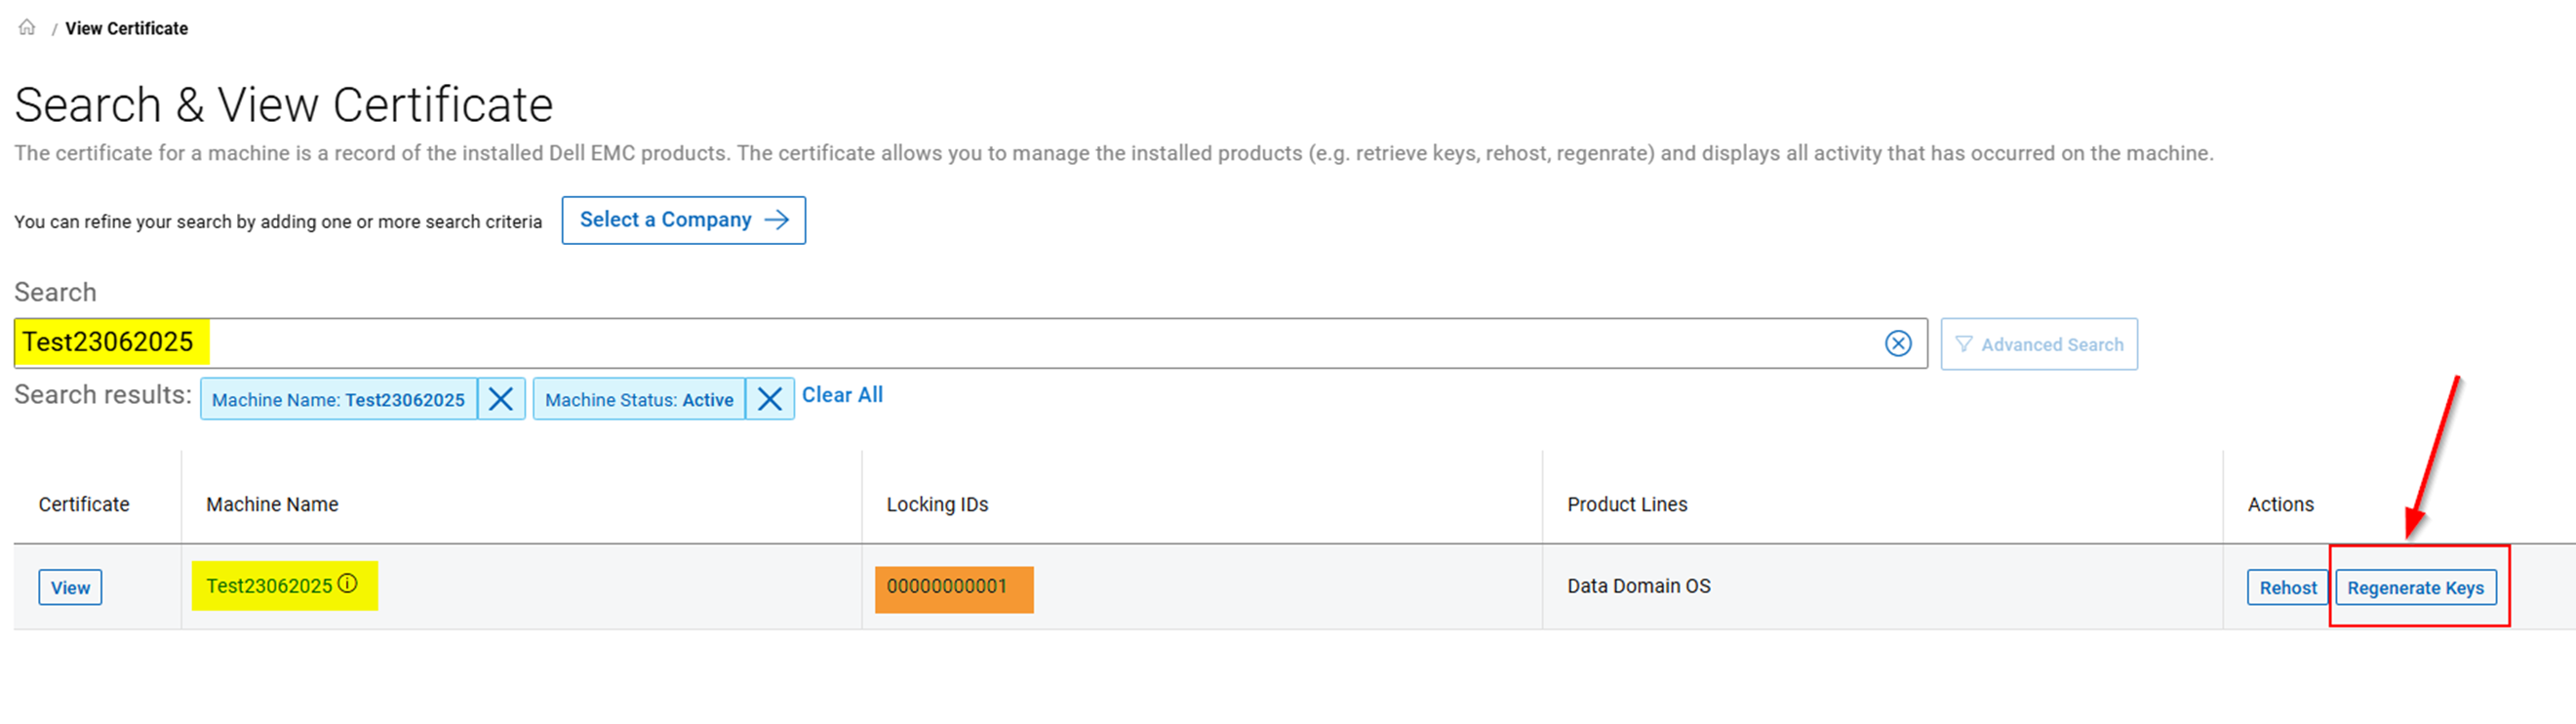Click the home breadcrumb icon

[26, 28]
